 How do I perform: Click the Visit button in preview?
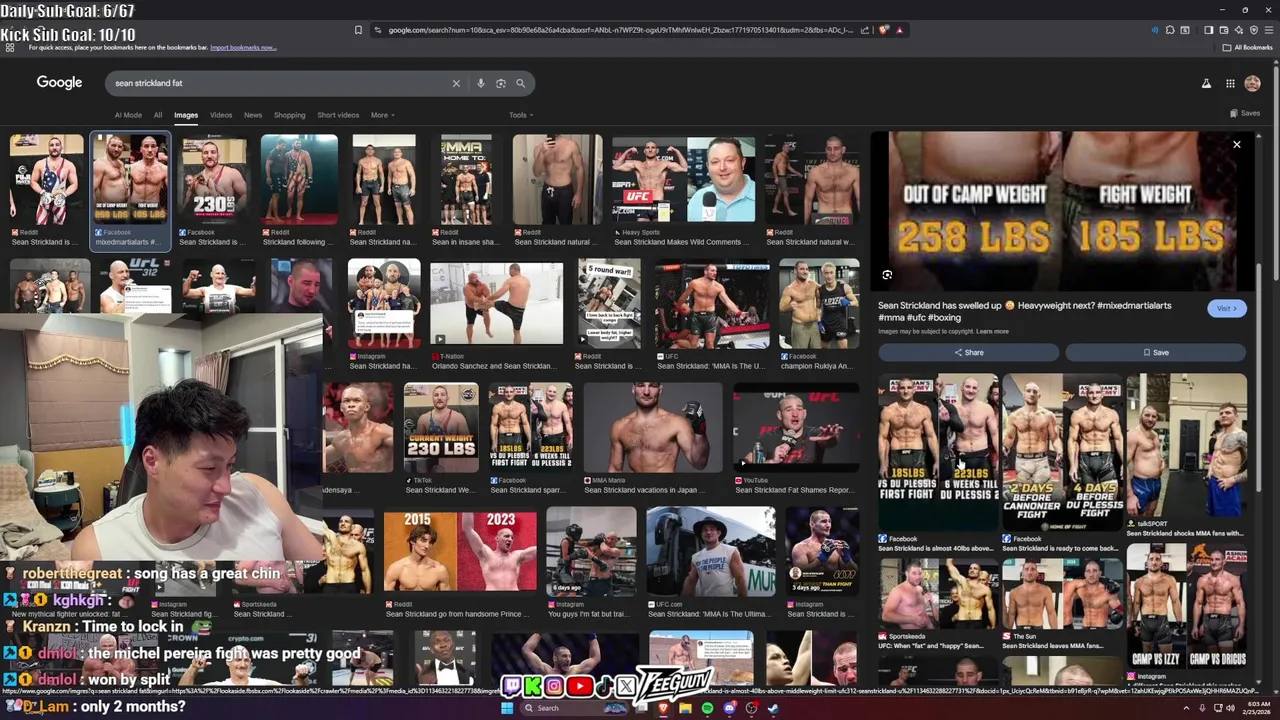pyautogui.click(x=1226, y=309)
